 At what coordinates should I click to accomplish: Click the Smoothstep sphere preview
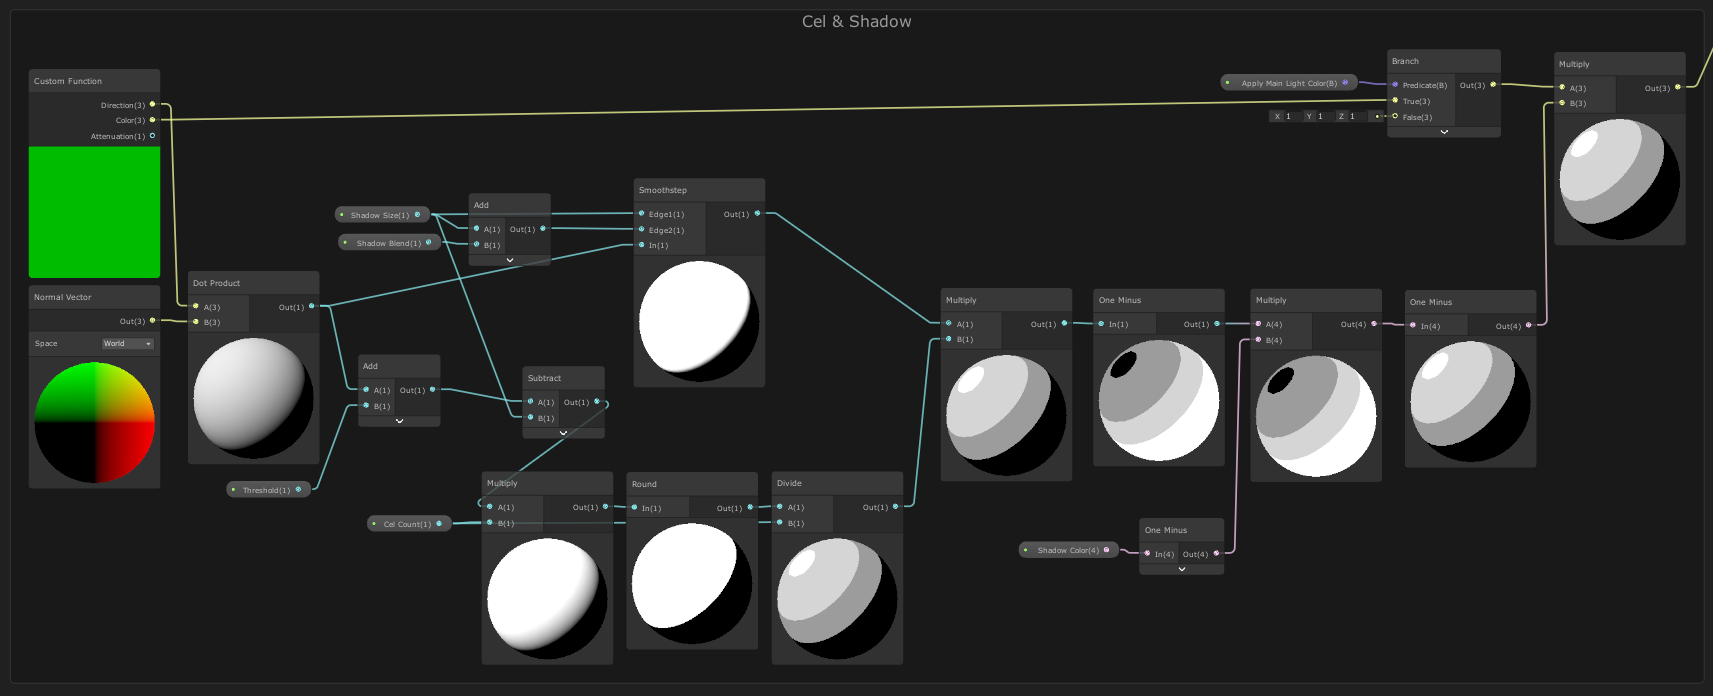(699, 321)
